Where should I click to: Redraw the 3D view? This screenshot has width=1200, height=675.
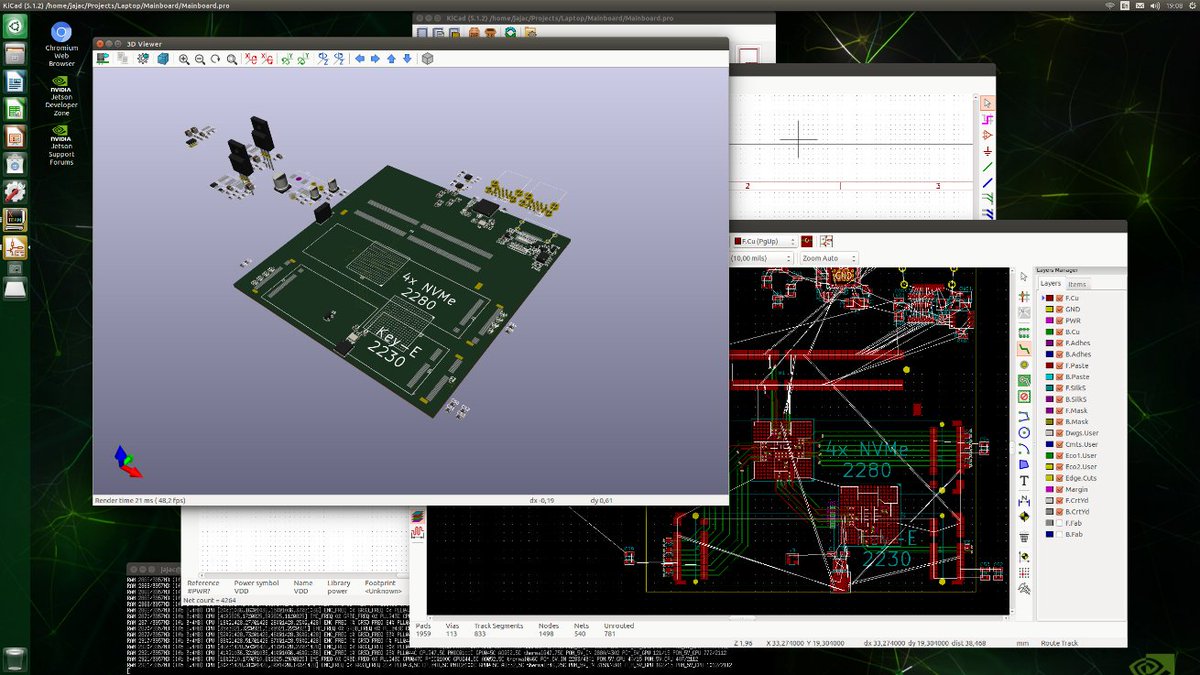pos(215,59)
